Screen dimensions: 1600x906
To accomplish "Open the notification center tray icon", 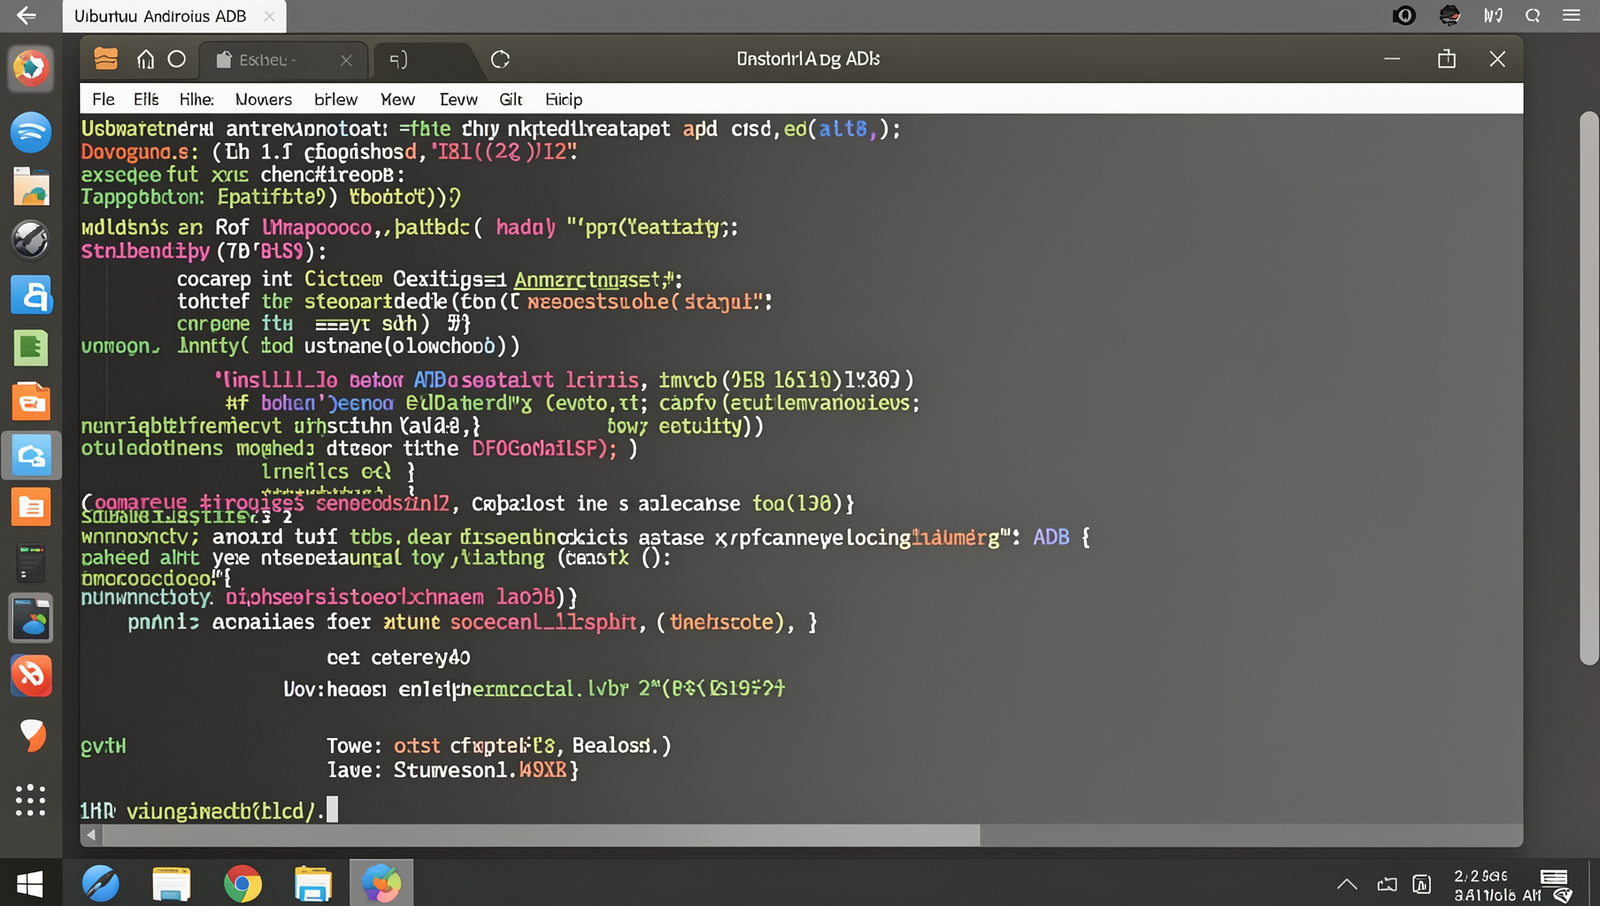I will (1556, 884).
